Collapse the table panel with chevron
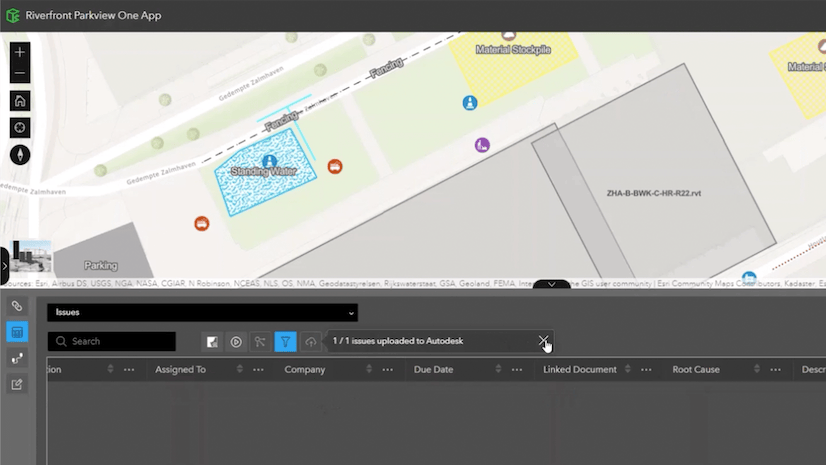This screenshot has height=465, width=826. pos(552,284)
